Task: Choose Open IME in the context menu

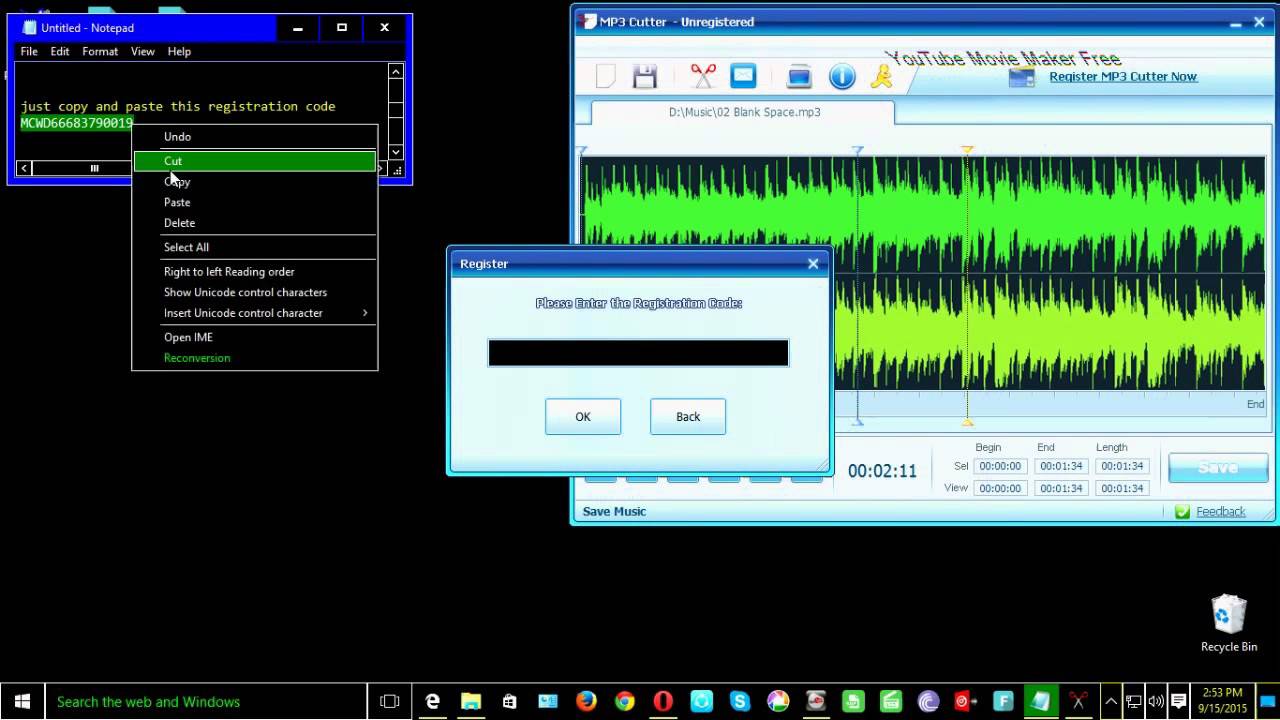Action: point(255,337)
